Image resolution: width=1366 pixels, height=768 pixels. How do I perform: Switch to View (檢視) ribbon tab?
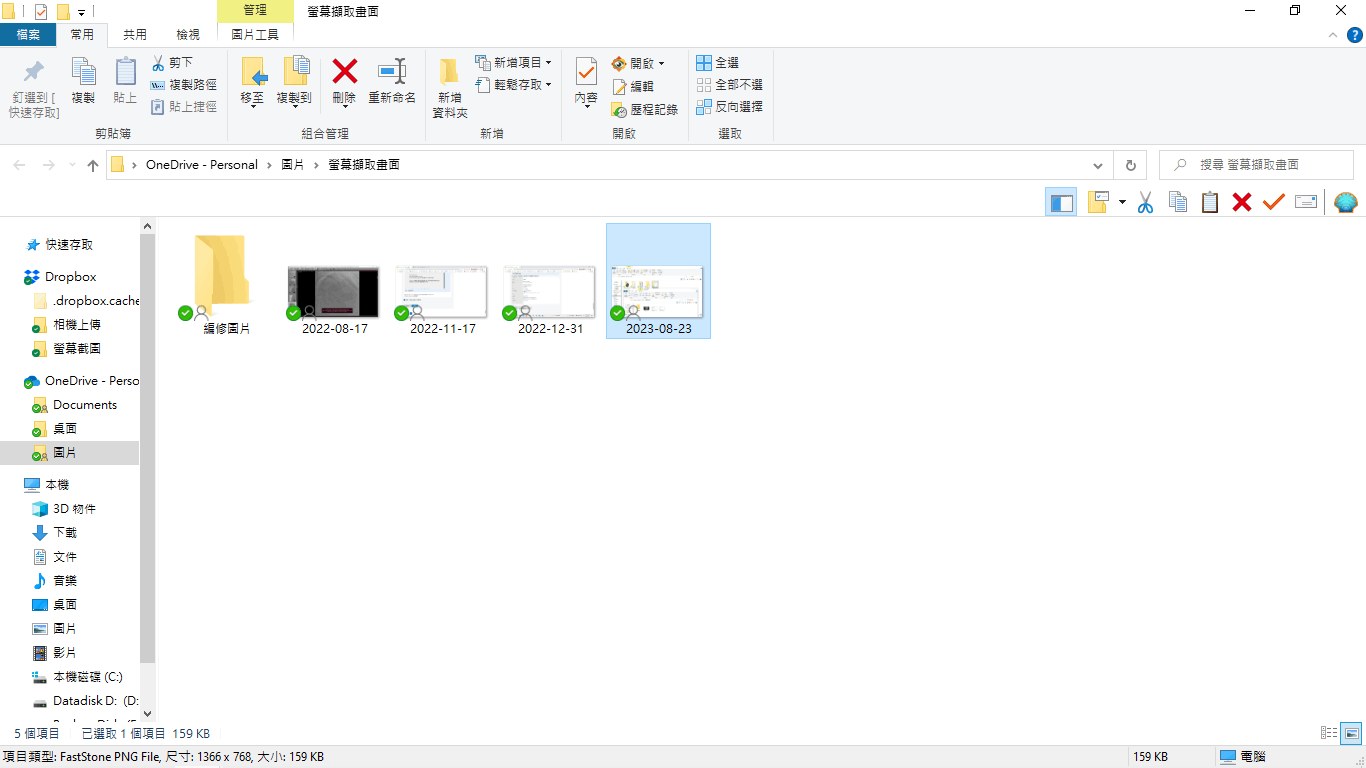click(188, 34)
